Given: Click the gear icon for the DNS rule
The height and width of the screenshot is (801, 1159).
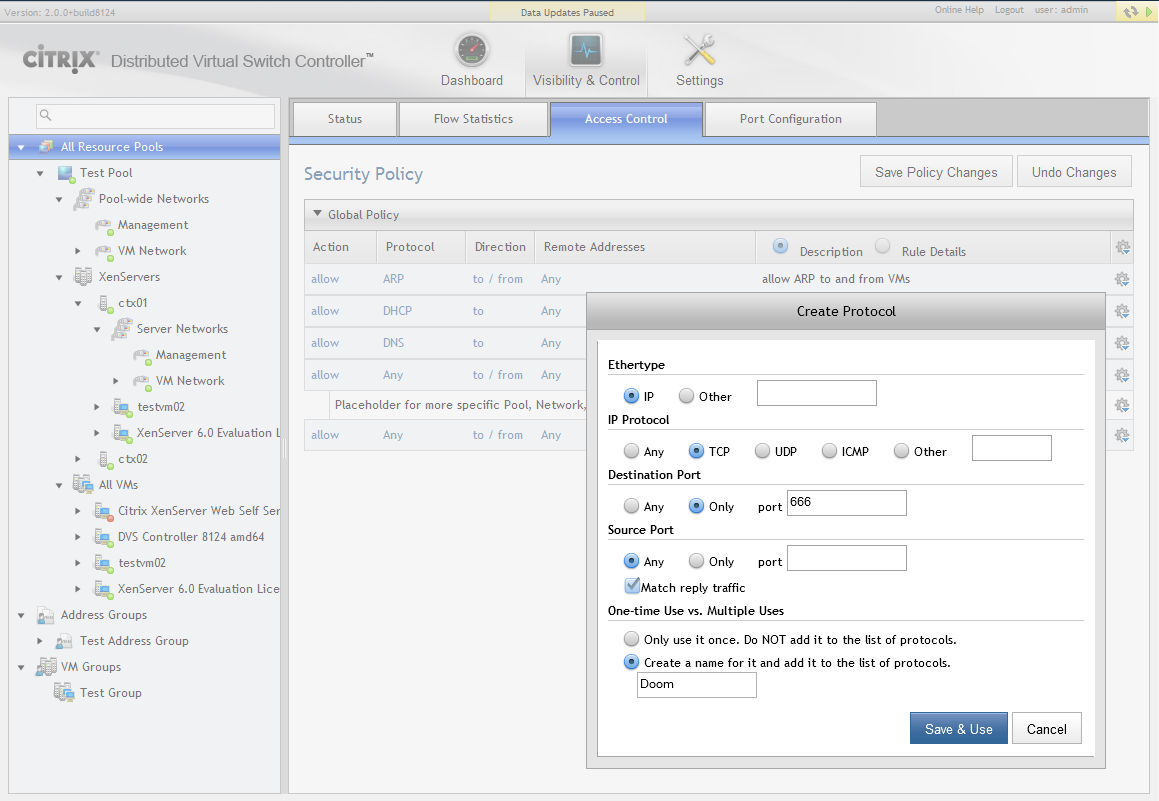Looking at the screenshot, I should [1122, 343].
